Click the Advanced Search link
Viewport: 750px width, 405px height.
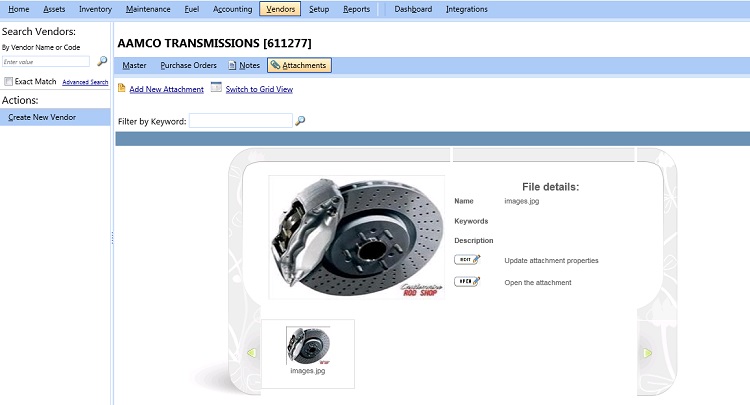(x=85, y=82)
